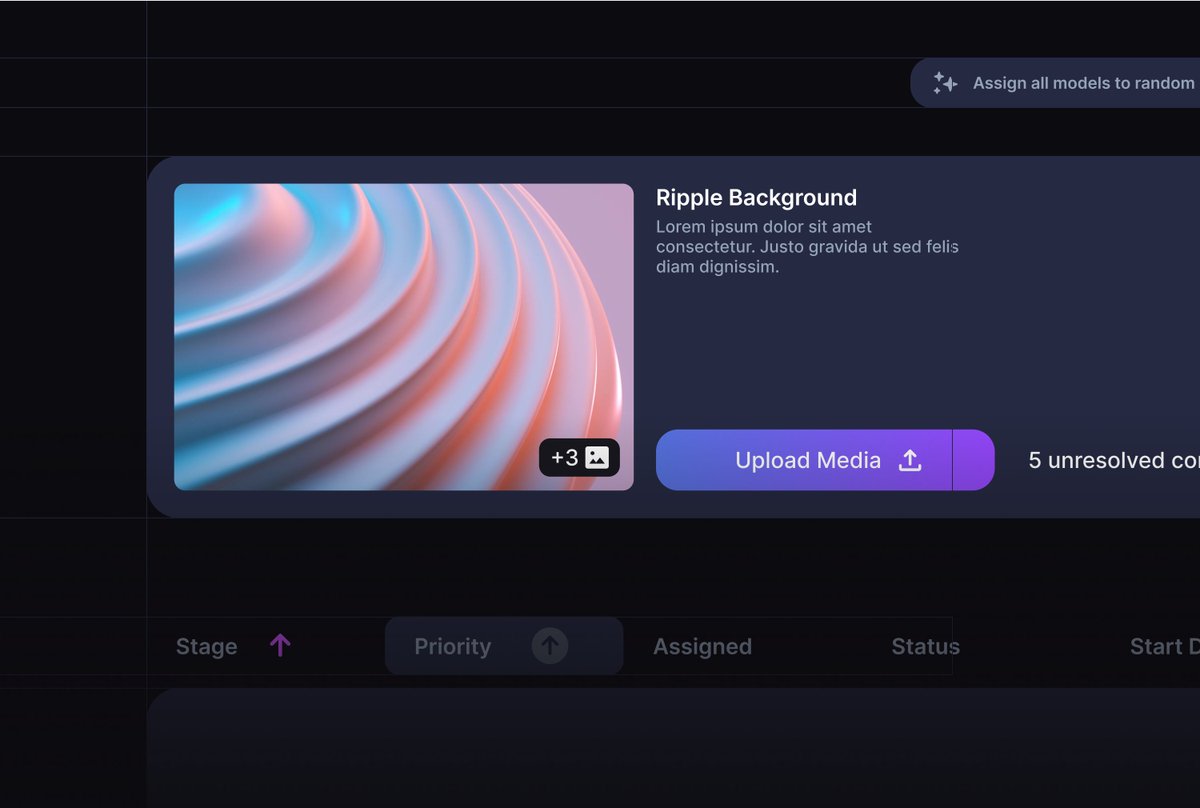Click the +3 images badge on thumbnail
1200x808 pixels.
pyautogui.click(x=579, y=458)
